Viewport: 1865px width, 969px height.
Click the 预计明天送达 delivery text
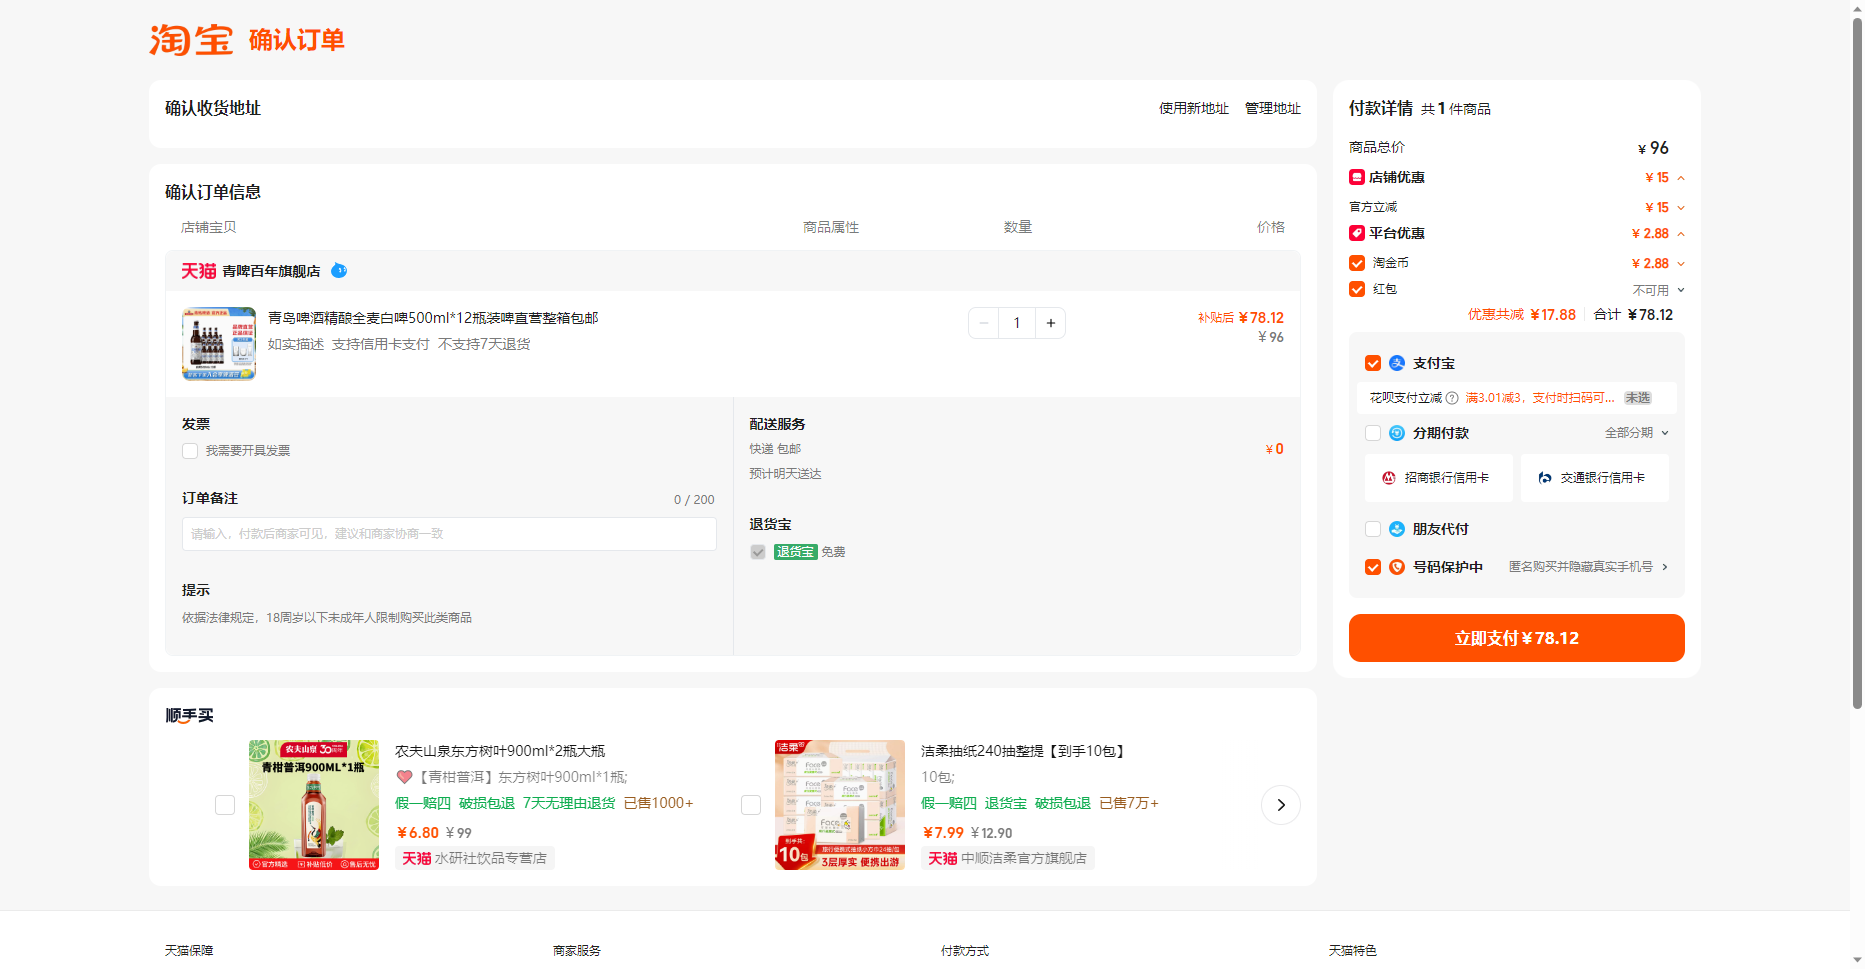click(x=785, y=474)
